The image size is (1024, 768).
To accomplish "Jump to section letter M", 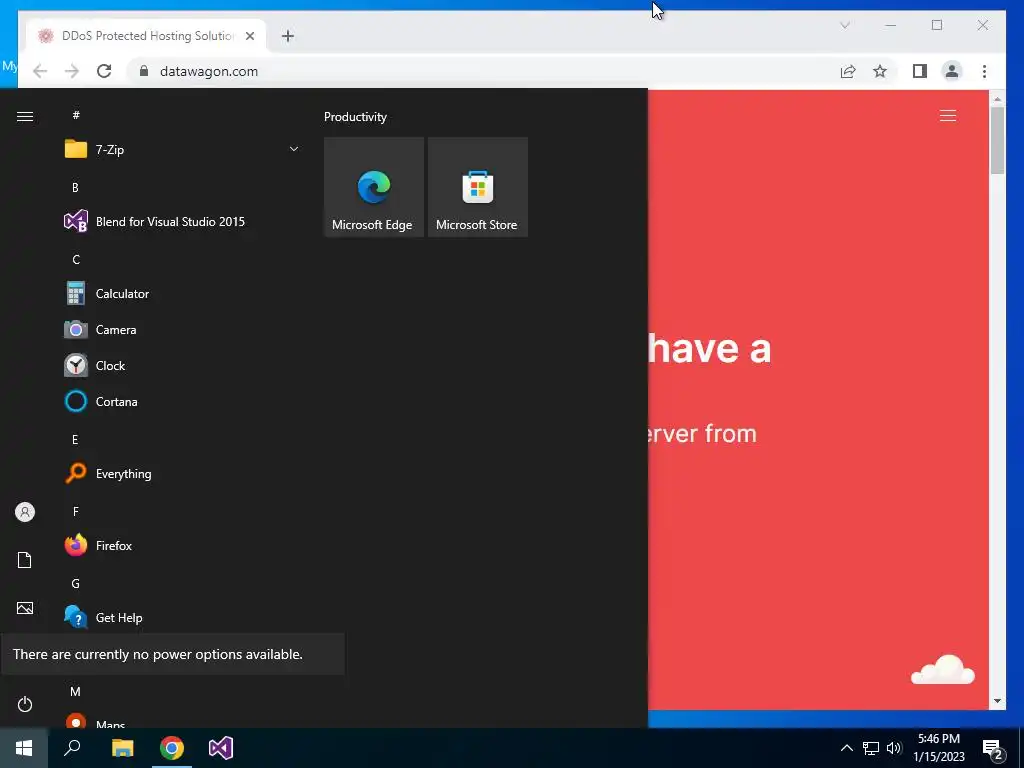I will 75,691.
